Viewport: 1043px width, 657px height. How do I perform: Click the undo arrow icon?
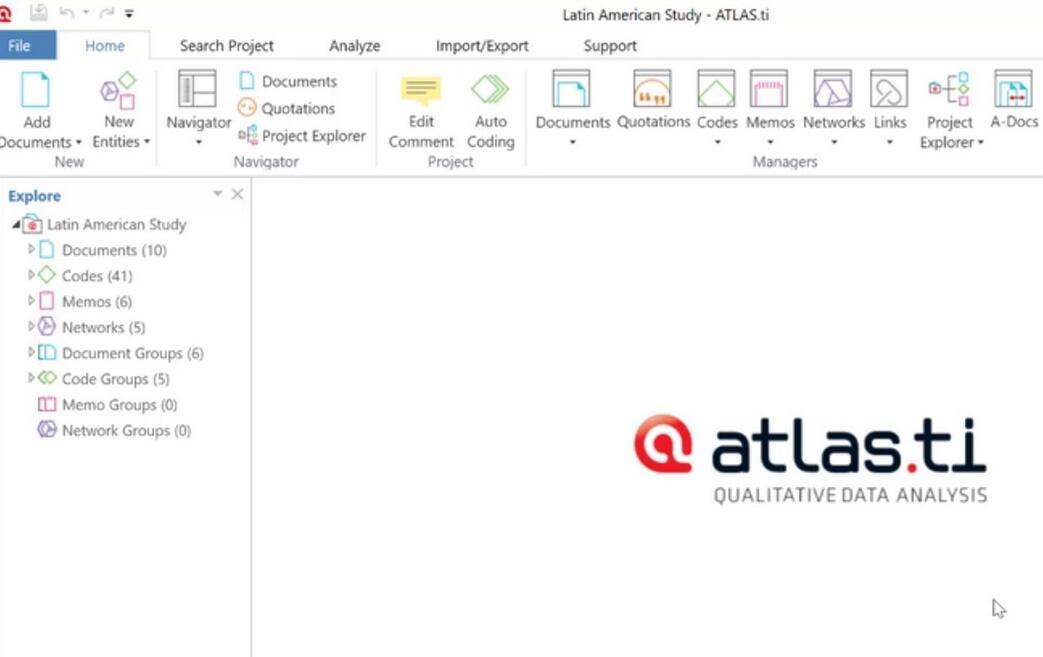67,13
